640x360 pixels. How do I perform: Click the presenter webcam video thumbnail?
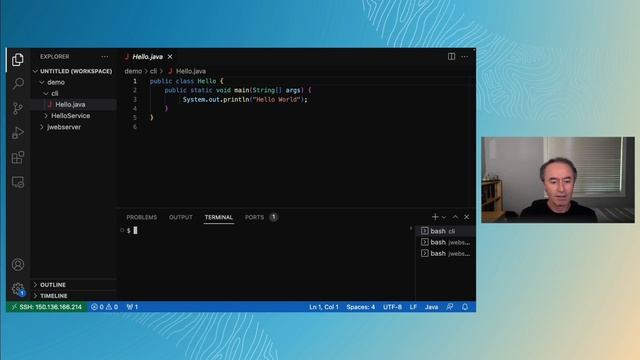(x=558, y=180)
